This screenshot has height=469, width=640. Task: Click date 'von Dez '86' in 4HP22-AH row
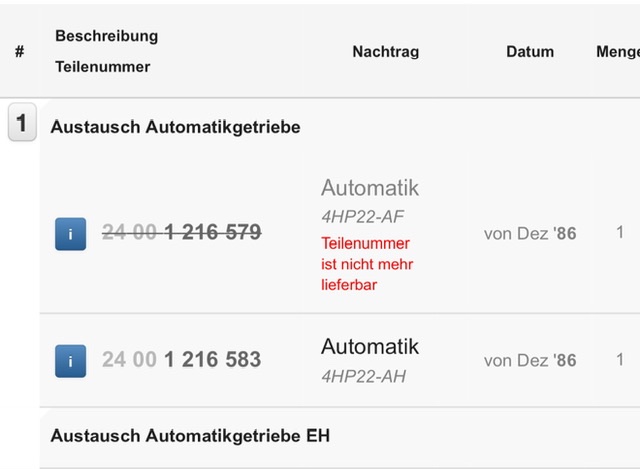530,360
